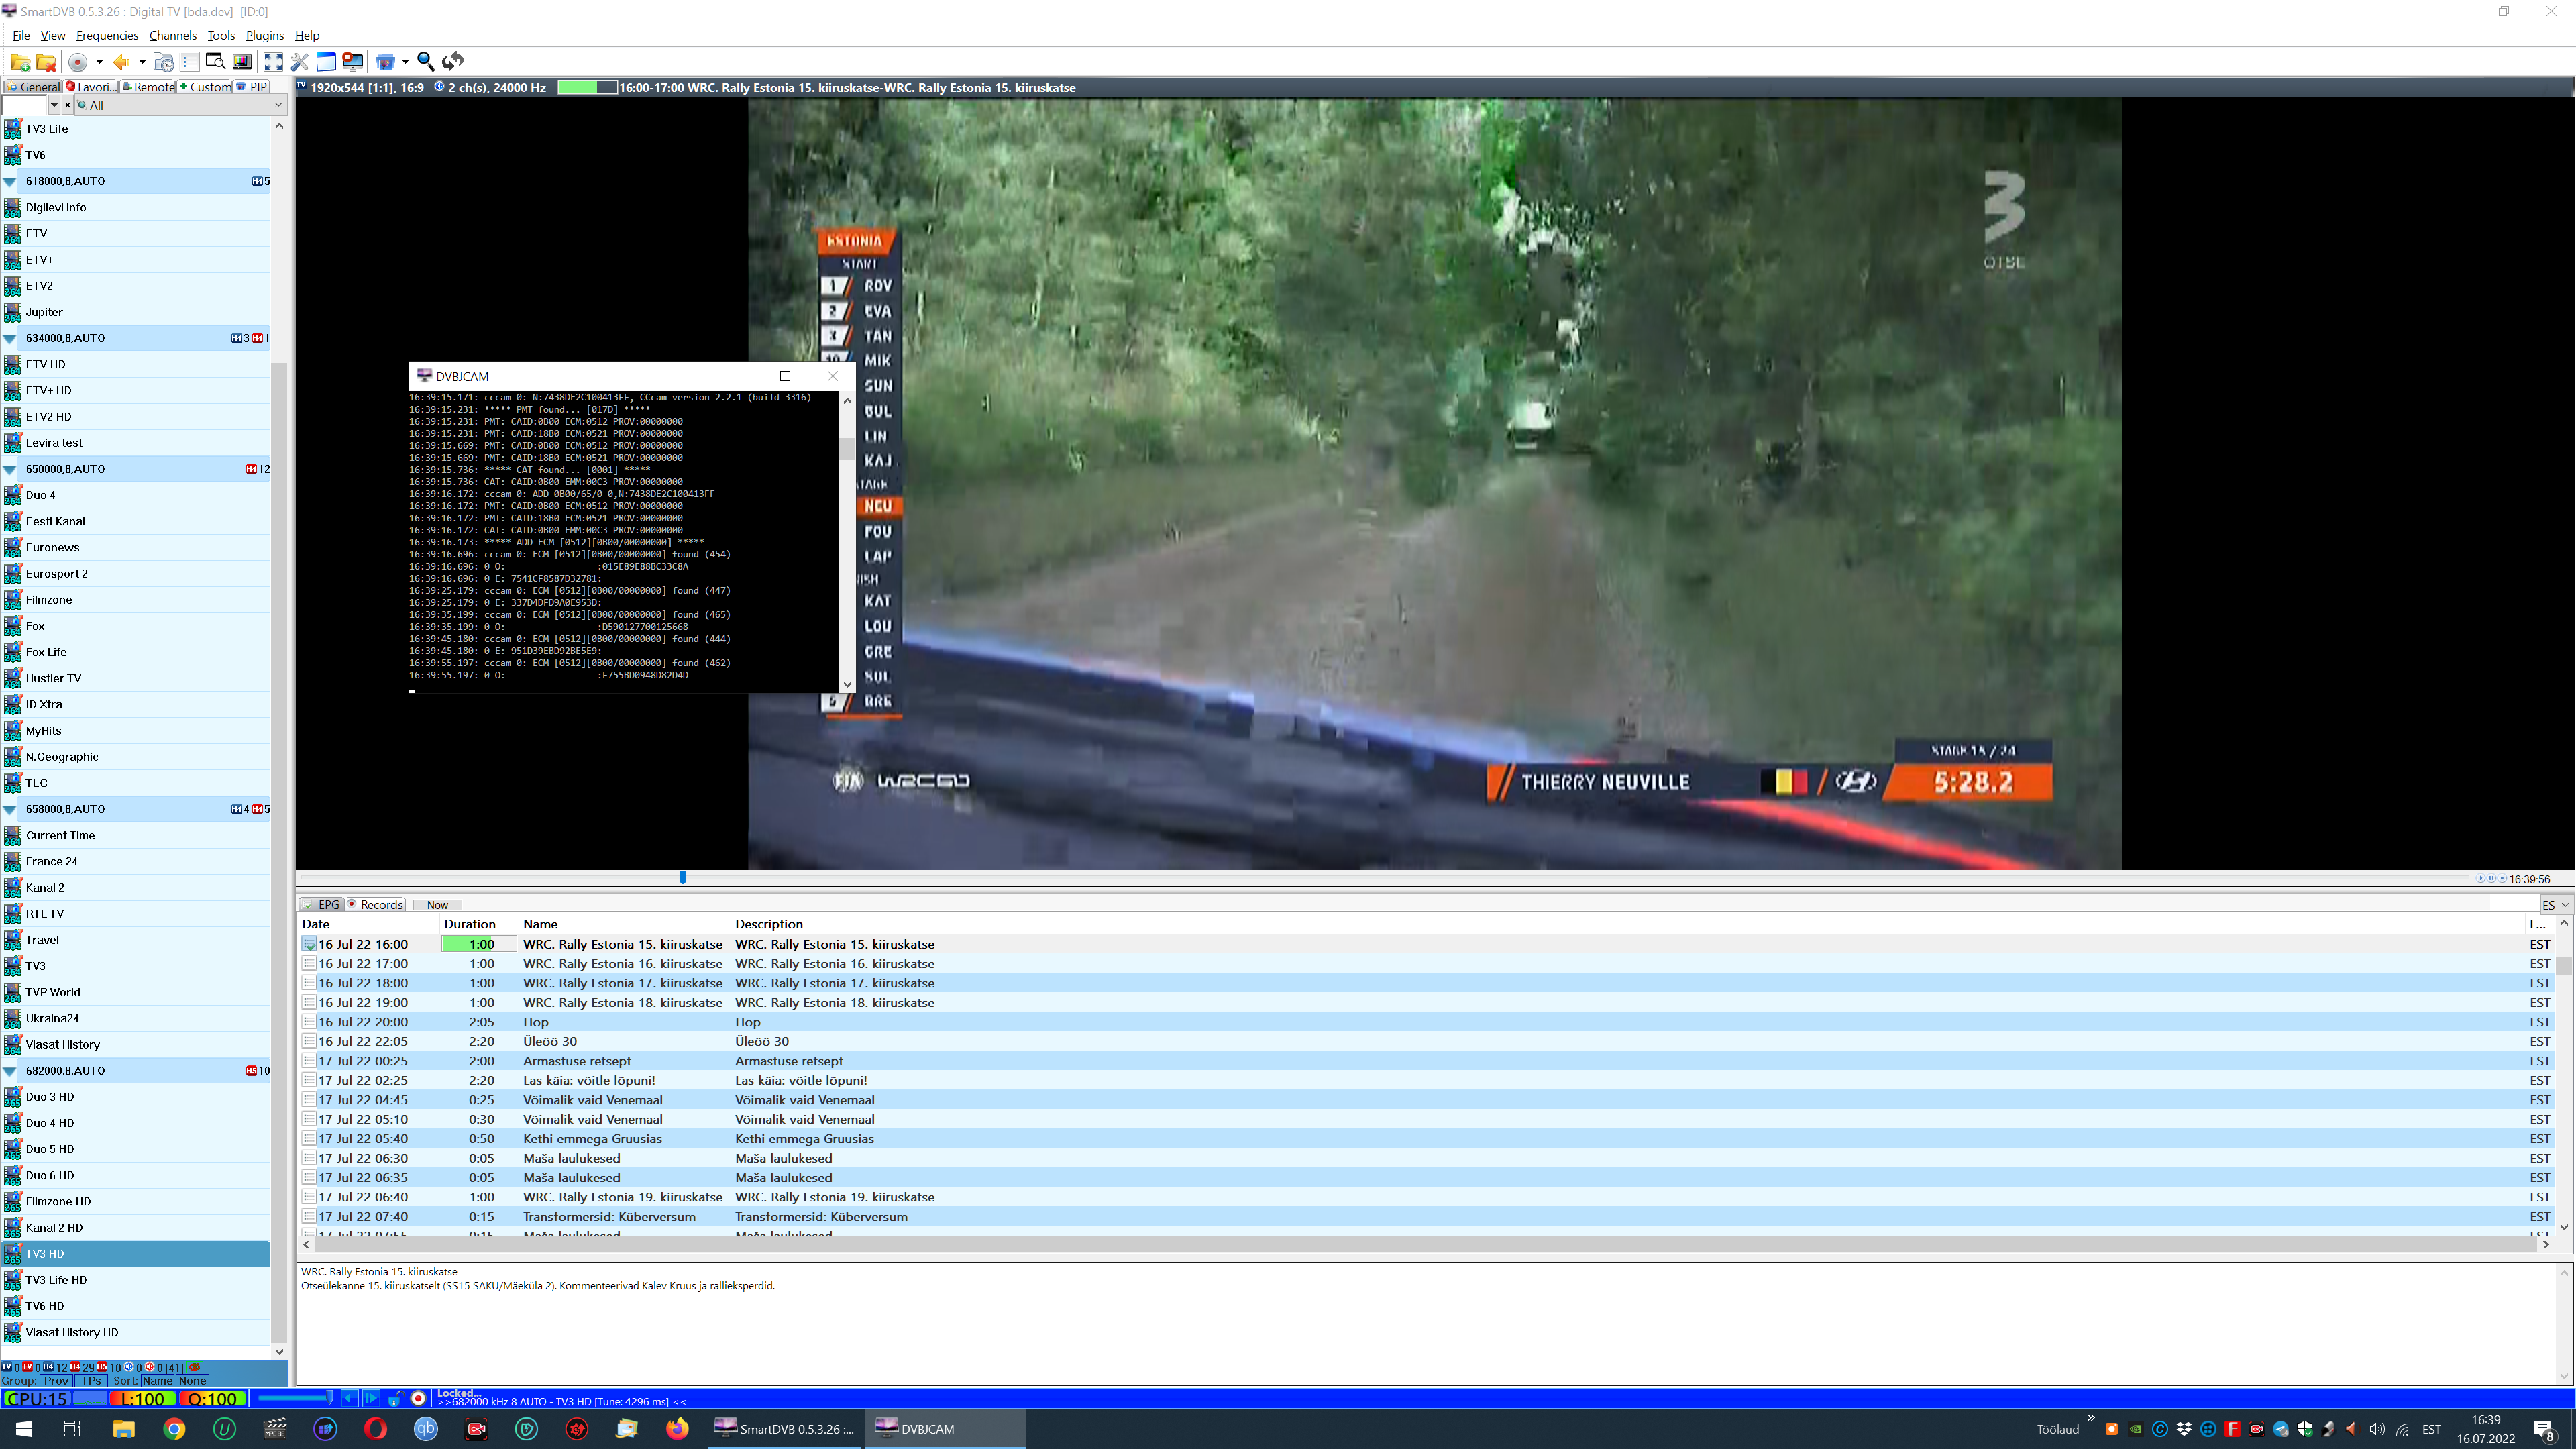Click the round record button in status bar
The width and height of the screenshot is (2576, 1449).
pyautogui.click(x=419, y=1398)
